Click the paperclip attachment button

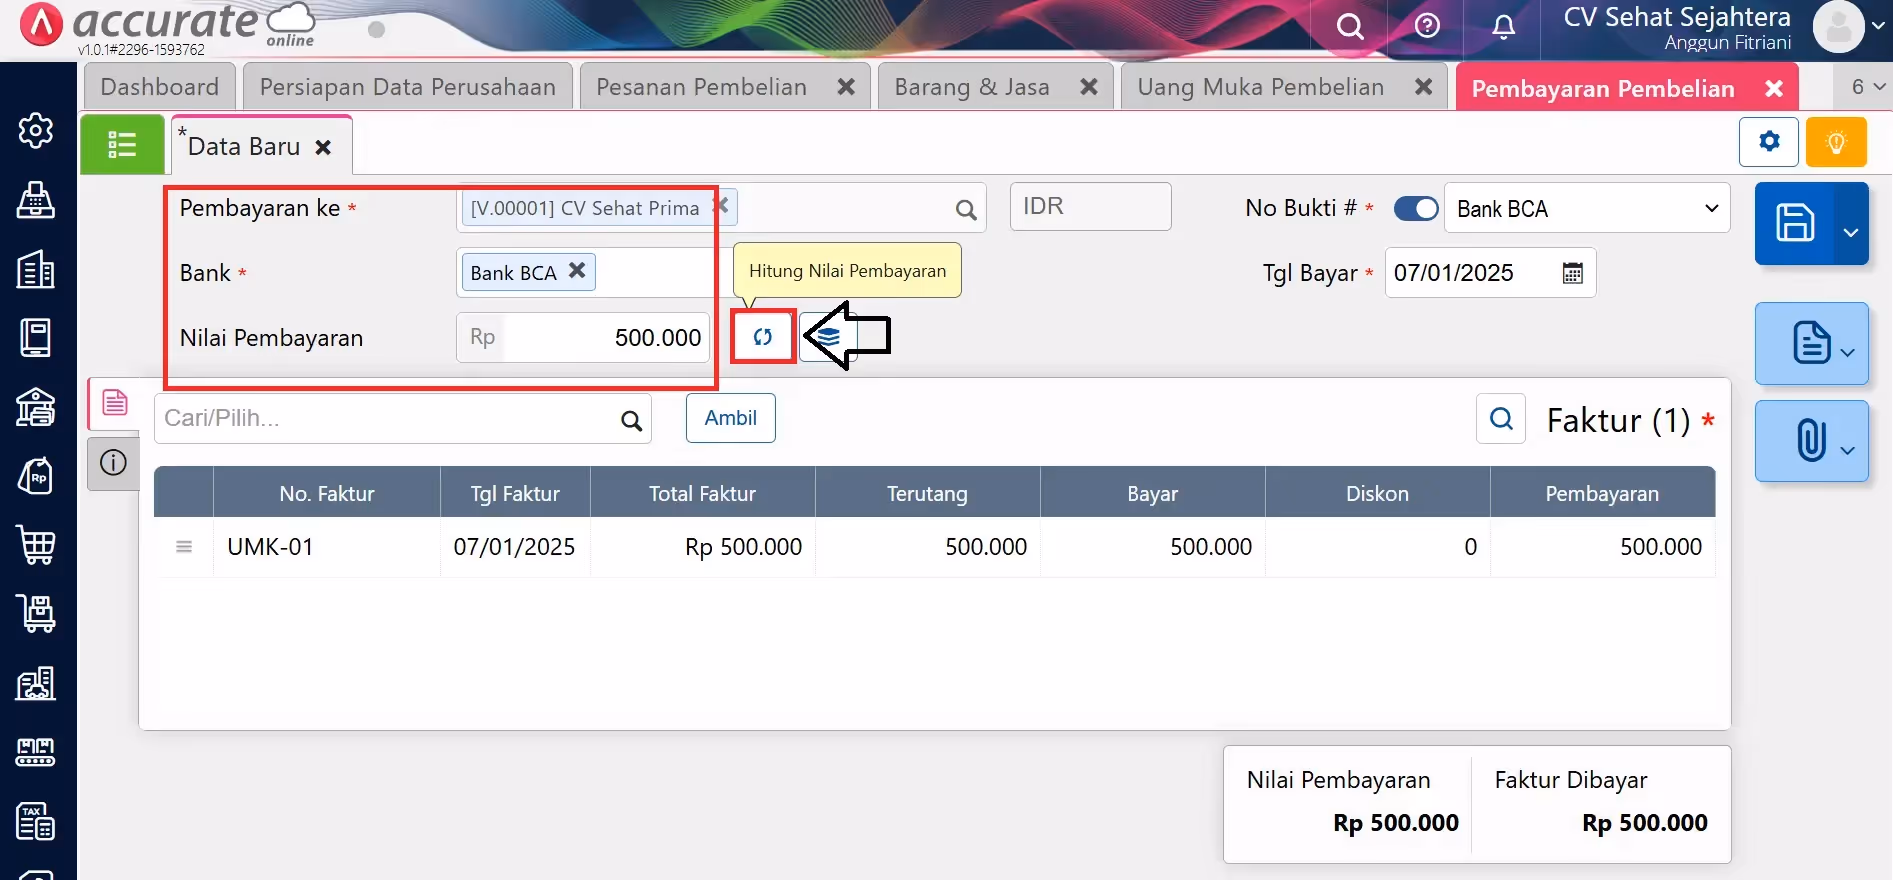pyautogui.click(x=1812, y=441)
